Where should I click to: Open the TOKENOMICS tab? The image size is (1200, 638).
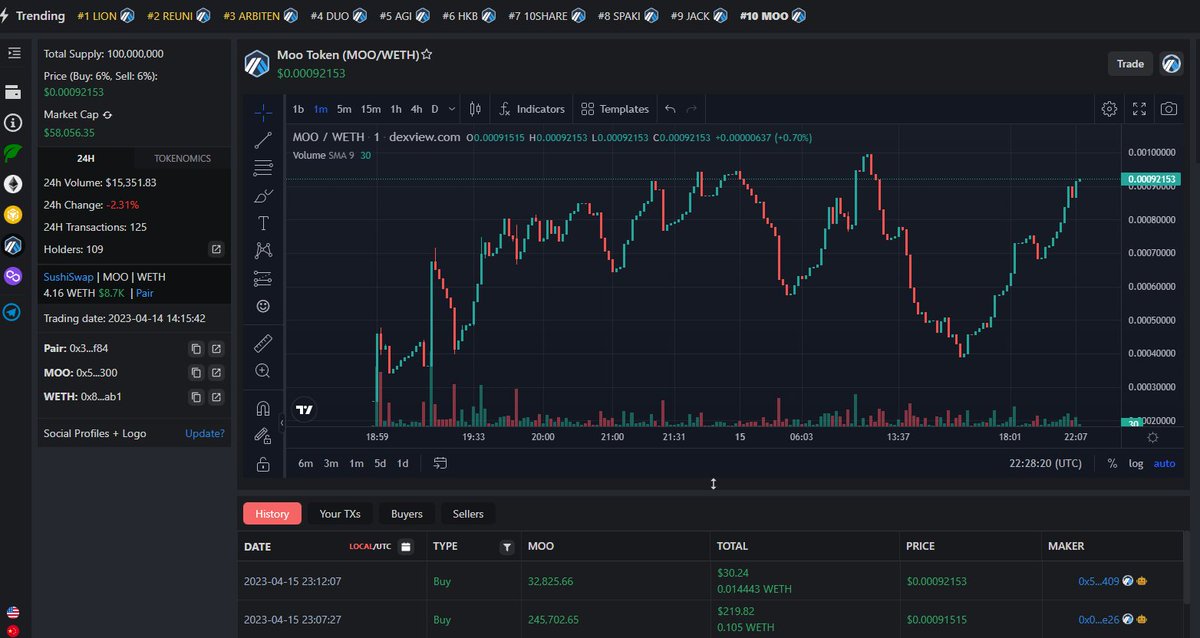[181, 158]
